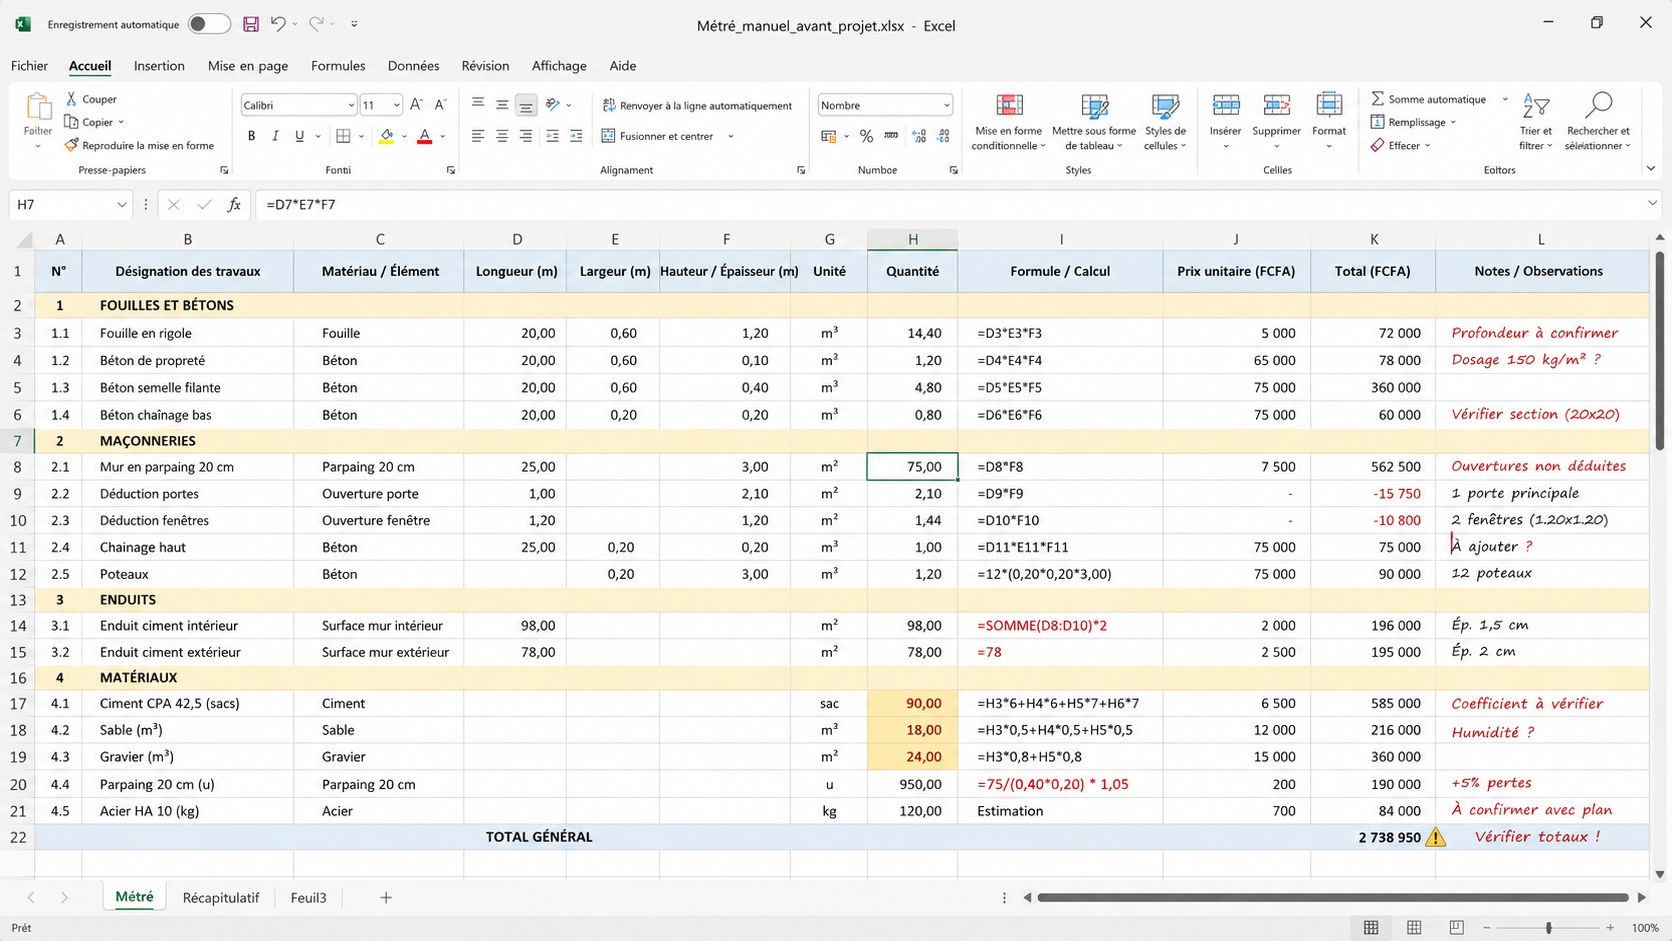The image size is (1672, 941).
Task: Align cell text to the right
Action: tap(526, 136)
